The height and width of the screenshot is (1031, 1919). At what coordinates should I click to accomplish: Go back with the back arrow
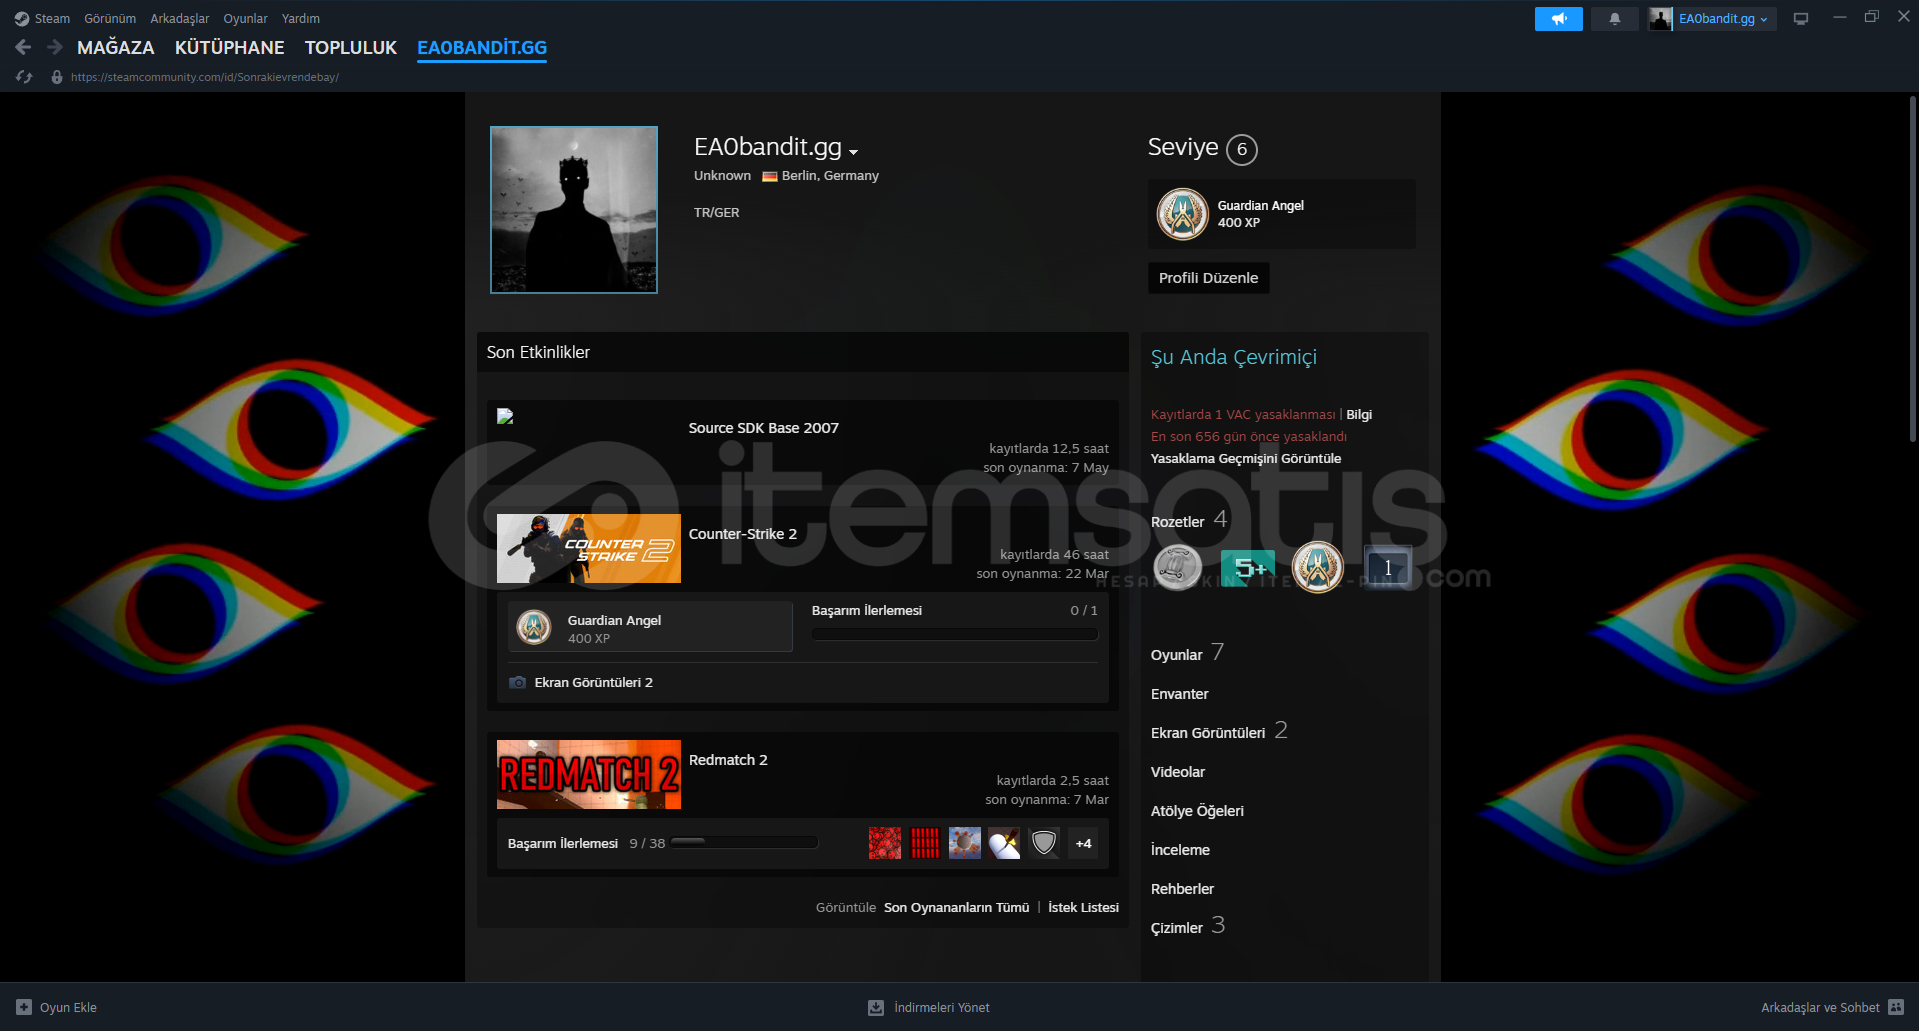click(24, 47)
